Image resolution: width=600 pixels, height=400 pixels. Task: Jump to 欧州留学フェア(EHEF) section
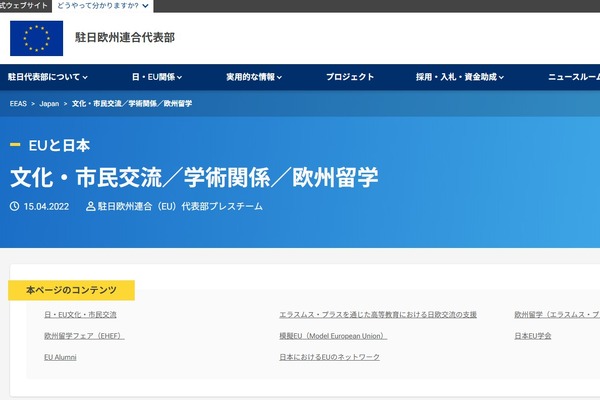(84, 336)
